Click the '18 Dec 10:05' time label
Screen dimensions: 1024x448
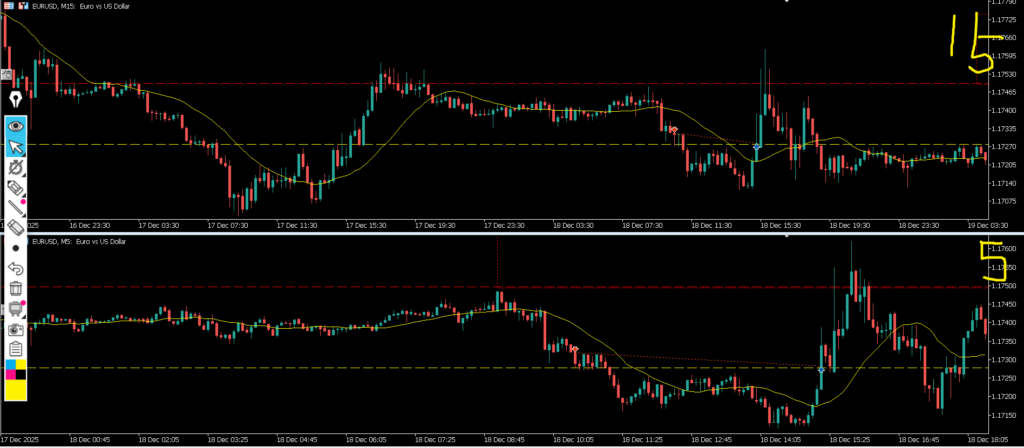[x=573, y=440]
